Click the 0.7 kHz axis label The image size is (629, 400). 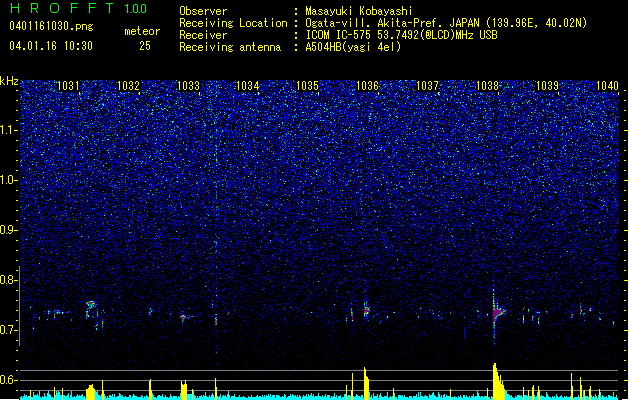point(9,330)
